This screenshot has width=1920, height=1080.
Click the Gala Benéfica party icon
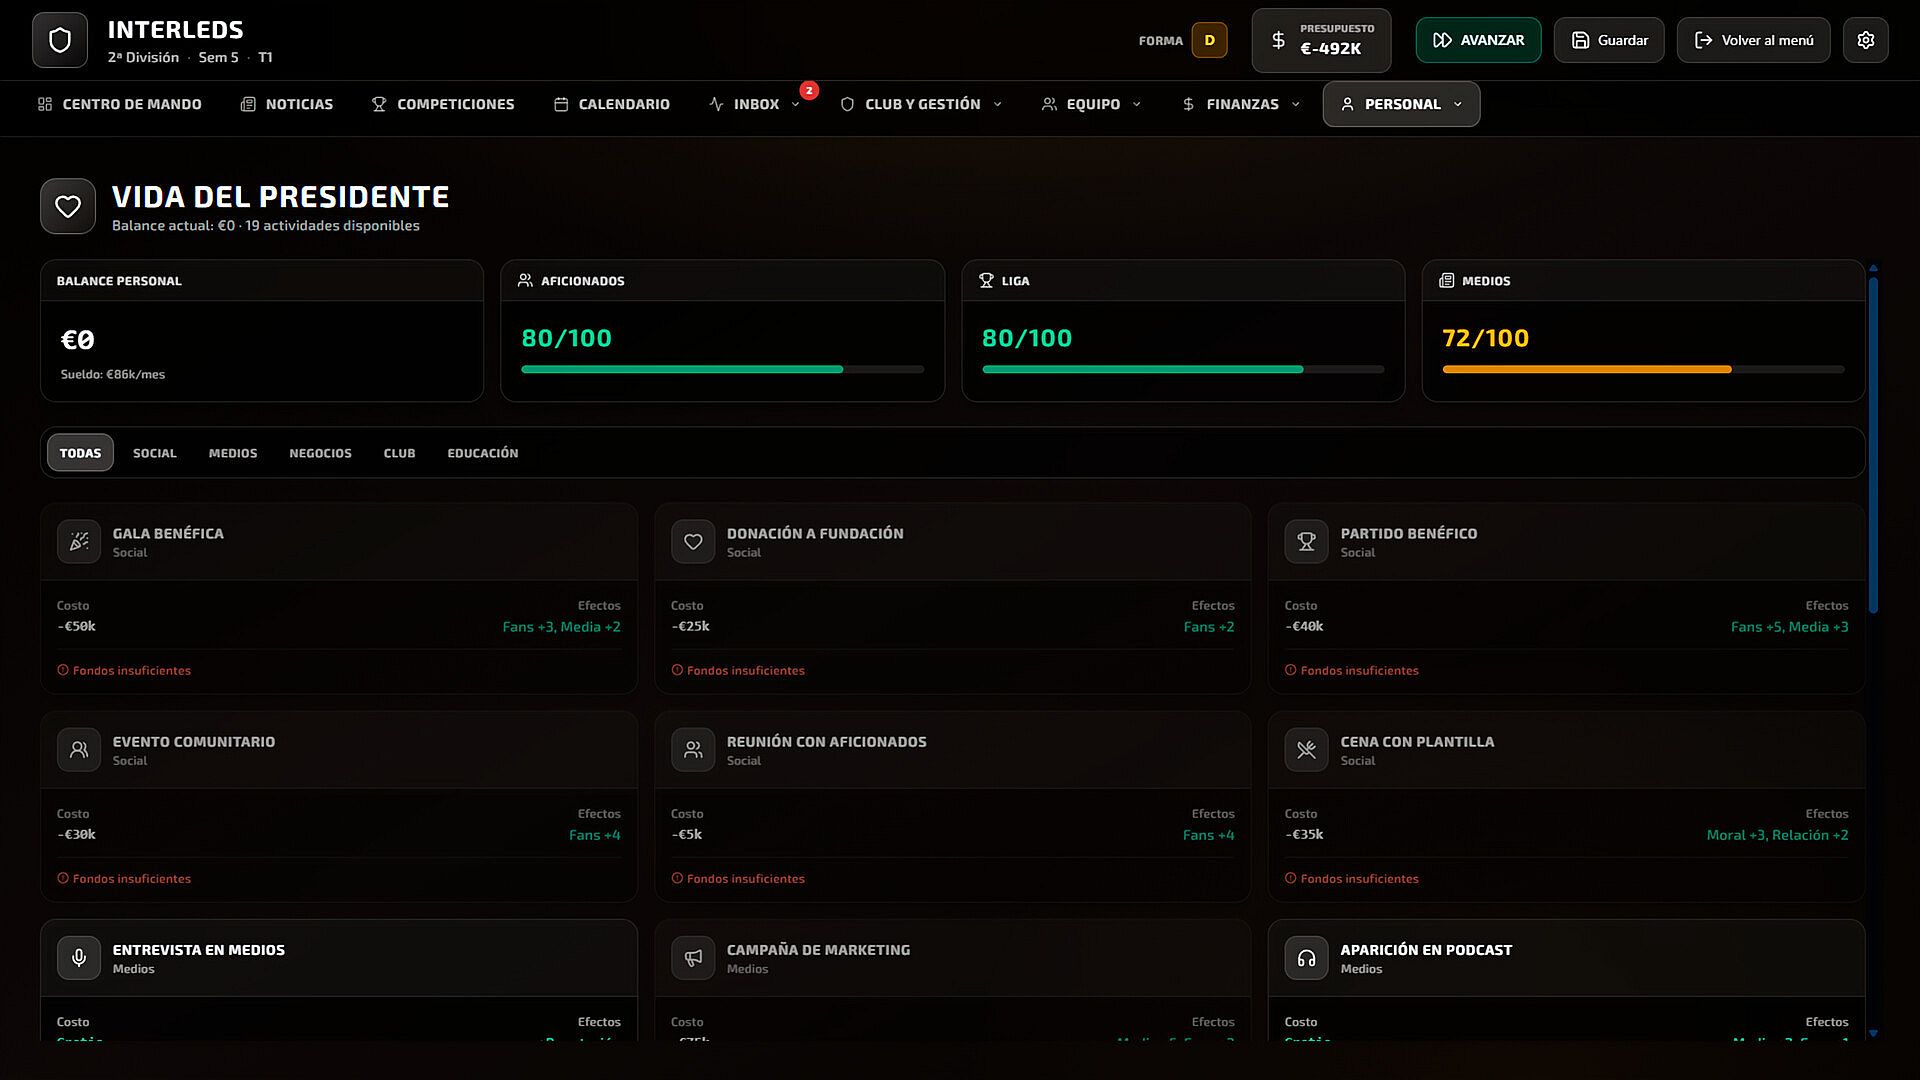[x=79, y=542]
